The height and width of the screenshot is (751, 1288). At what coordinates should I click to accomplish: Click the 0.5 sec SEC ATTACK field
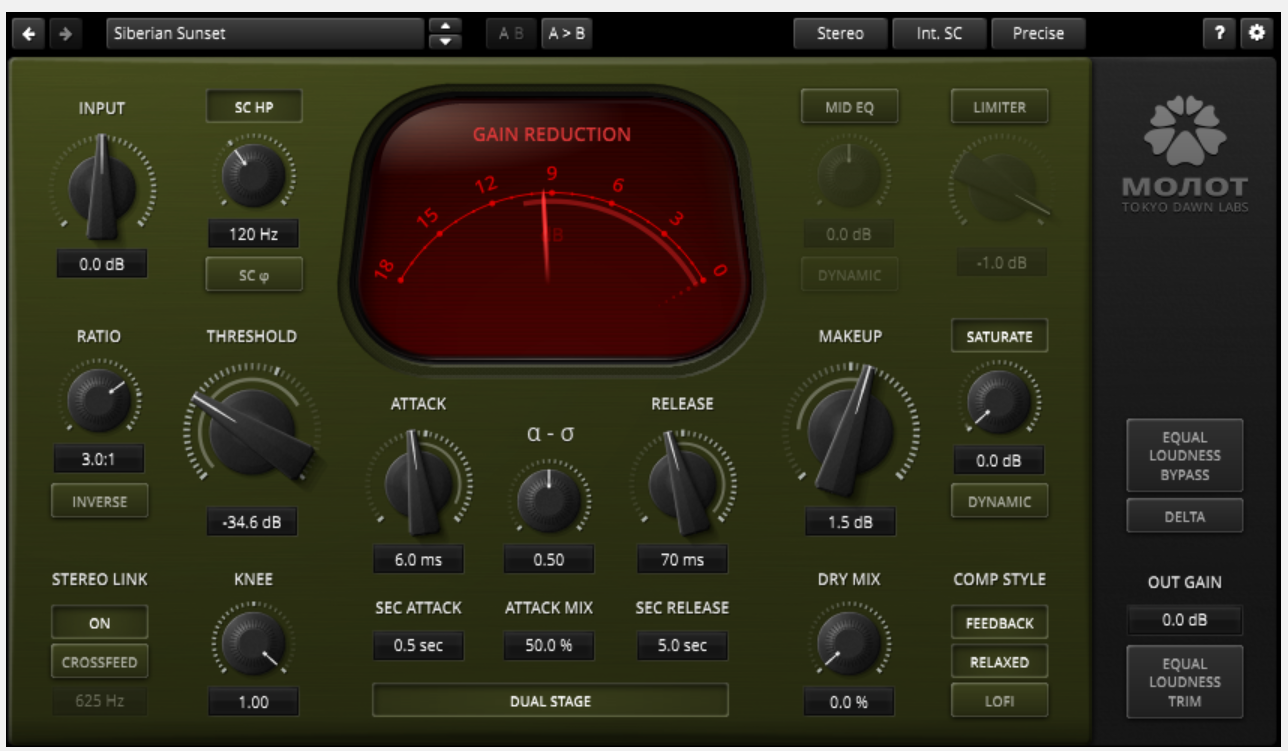pos(418,646)
